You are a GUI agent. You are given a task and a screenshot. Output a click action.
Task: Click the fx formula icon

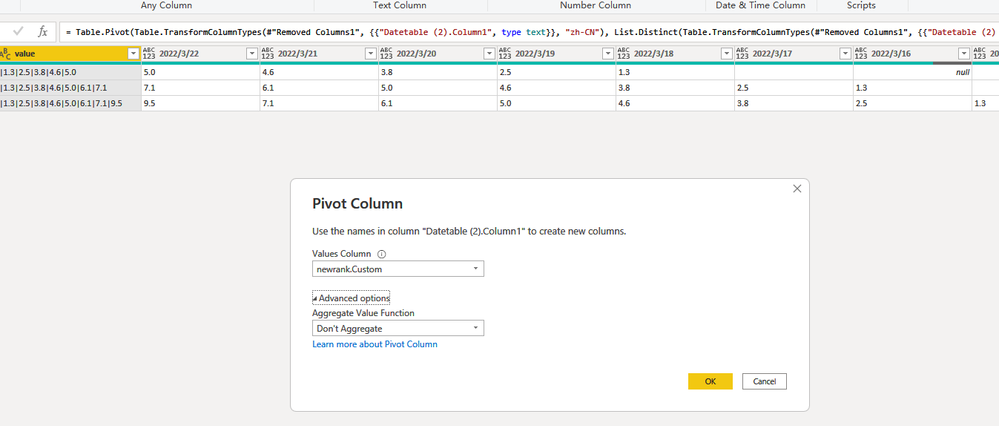click(x=43, y=32)
